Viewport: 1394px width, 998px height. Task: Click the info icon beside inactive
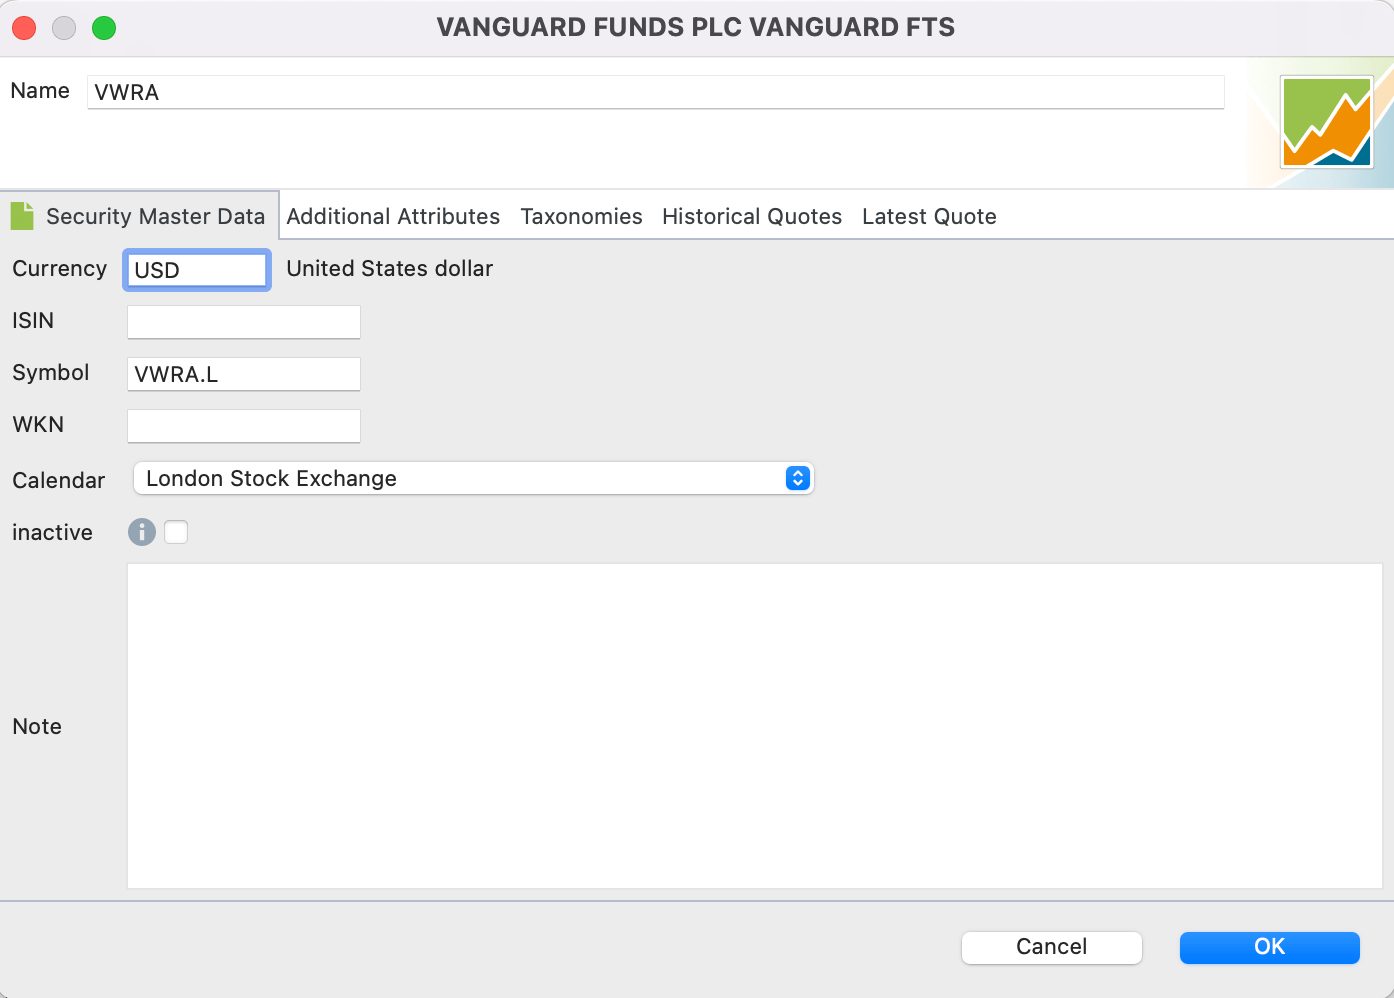coord(142,532)
